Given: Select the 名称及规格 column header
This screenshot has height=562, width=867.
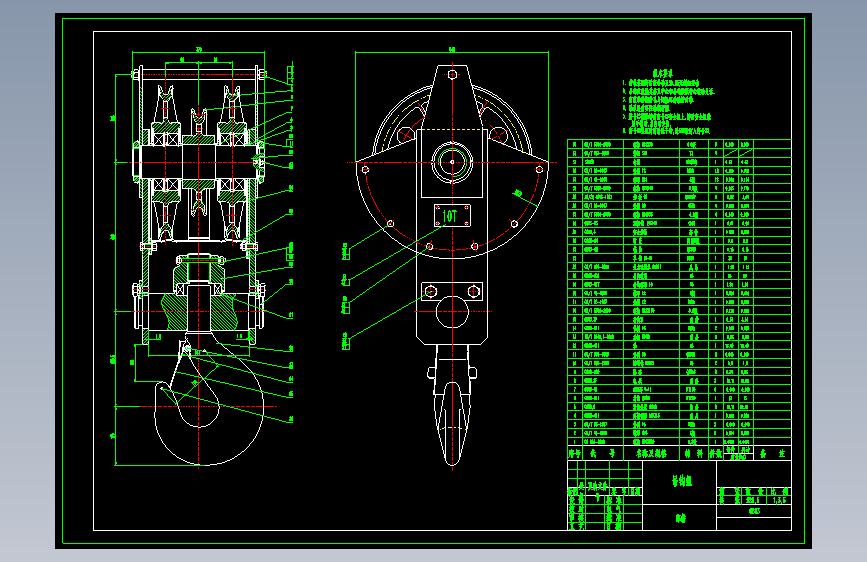Looking at the screenshot, I should click(x=651, y=454).
